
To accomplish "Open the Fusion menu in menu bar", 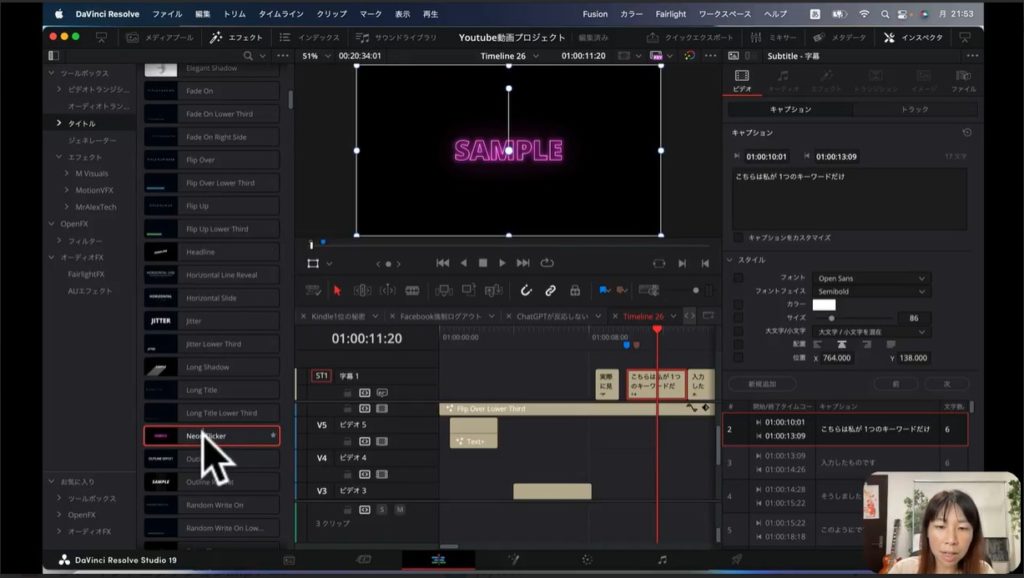I will pos(594,14).
